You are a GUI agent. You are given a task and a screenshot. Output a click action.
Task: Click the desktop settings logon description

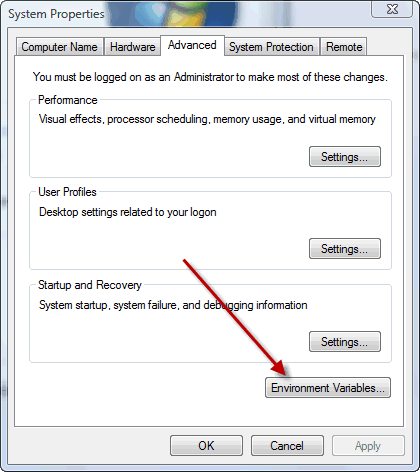[x=128, y=212]
